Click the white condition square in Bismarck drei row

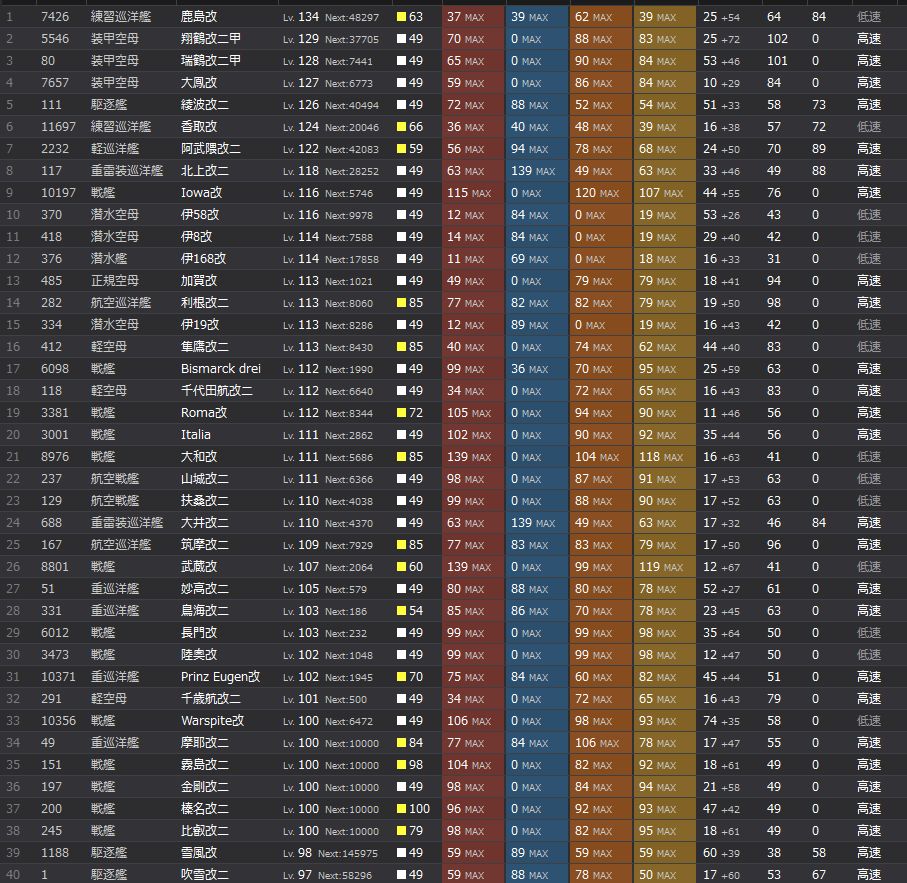(401, 369)
